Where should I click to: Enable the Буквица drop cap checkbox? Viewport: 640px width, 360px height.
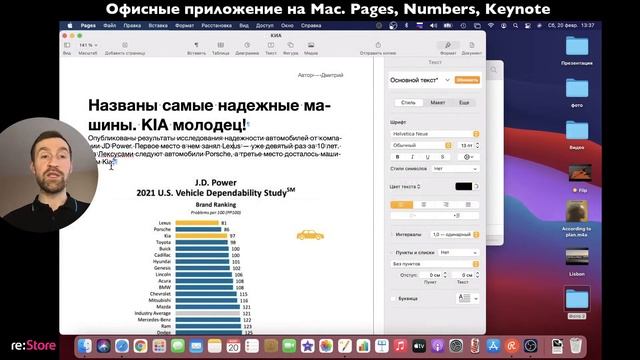click(393, 299)
